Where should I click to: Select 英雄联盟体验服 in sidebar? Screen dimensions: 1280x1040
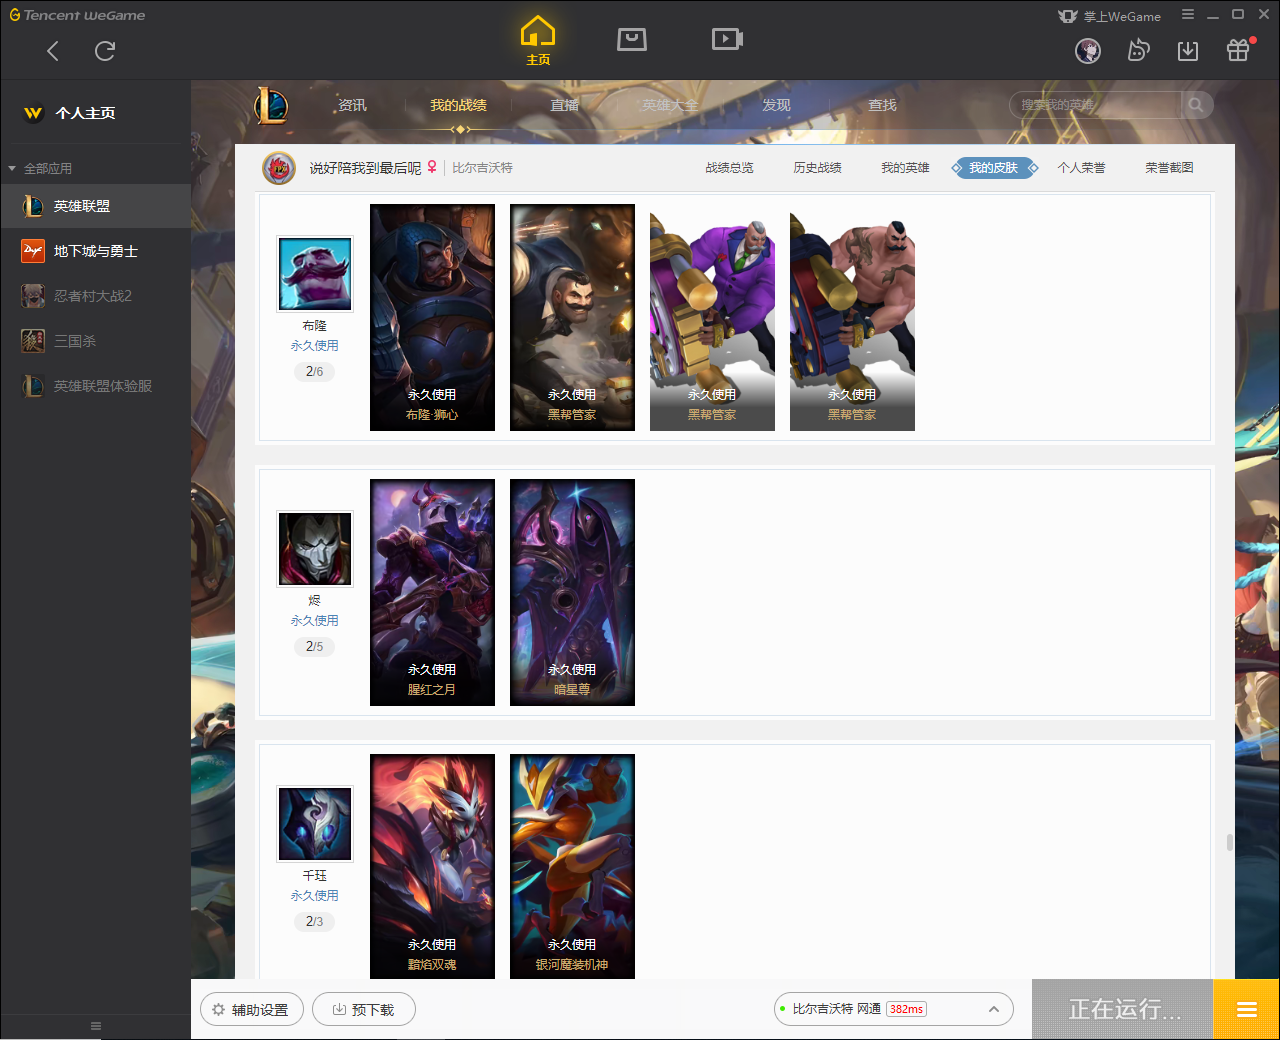click(95, 386)
